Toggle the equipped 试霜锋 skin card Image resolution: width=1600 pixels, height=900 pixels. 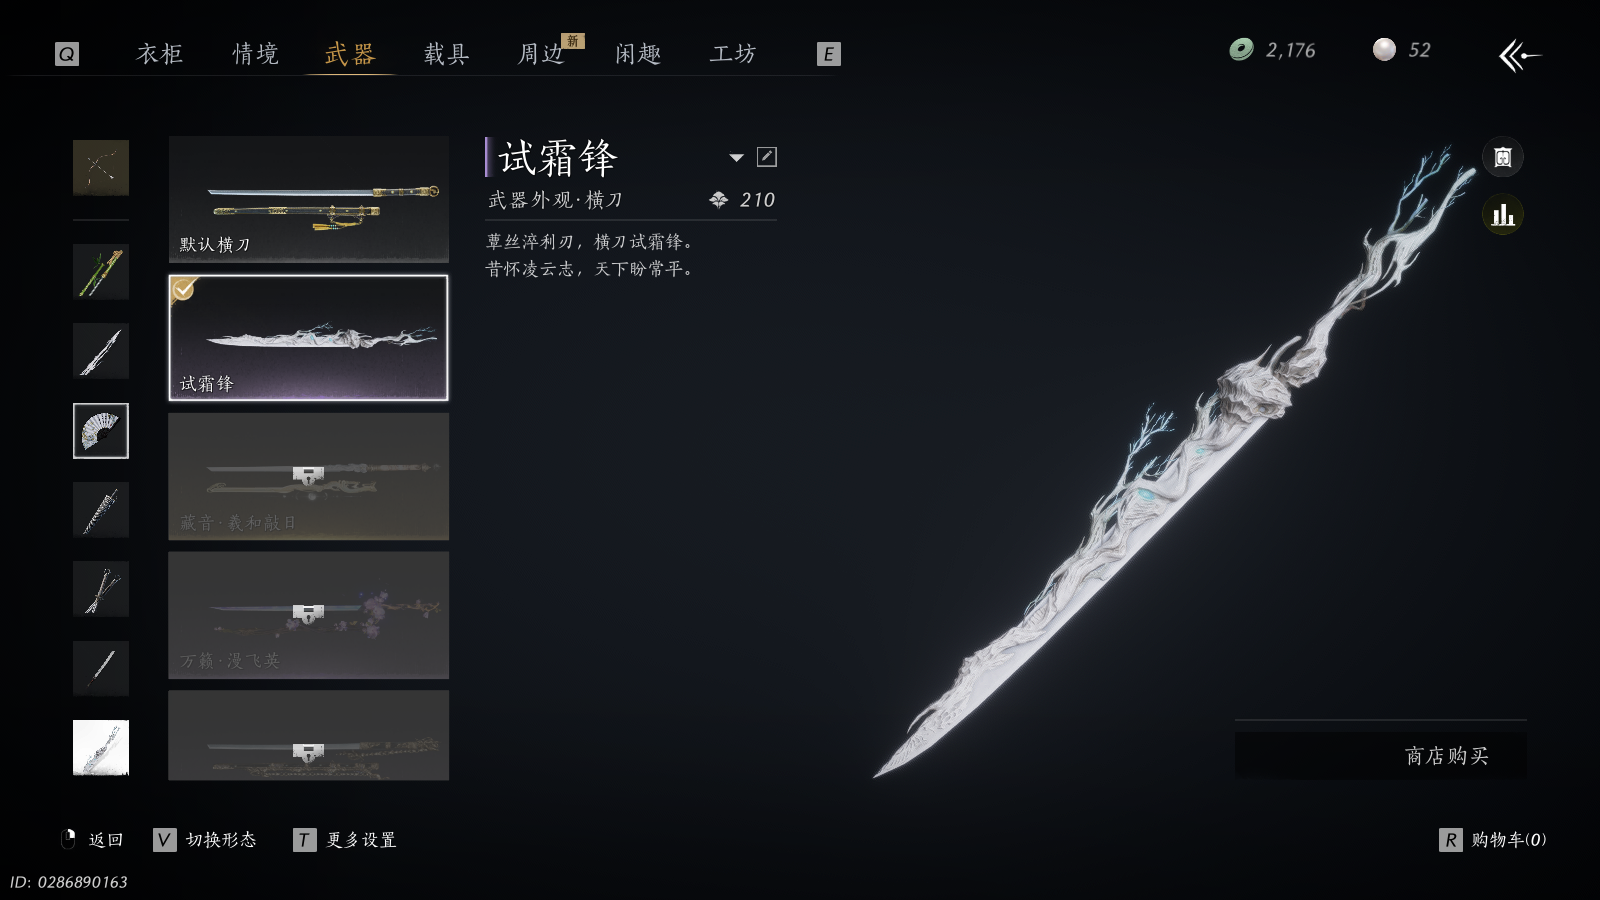(x=309, y=338)
